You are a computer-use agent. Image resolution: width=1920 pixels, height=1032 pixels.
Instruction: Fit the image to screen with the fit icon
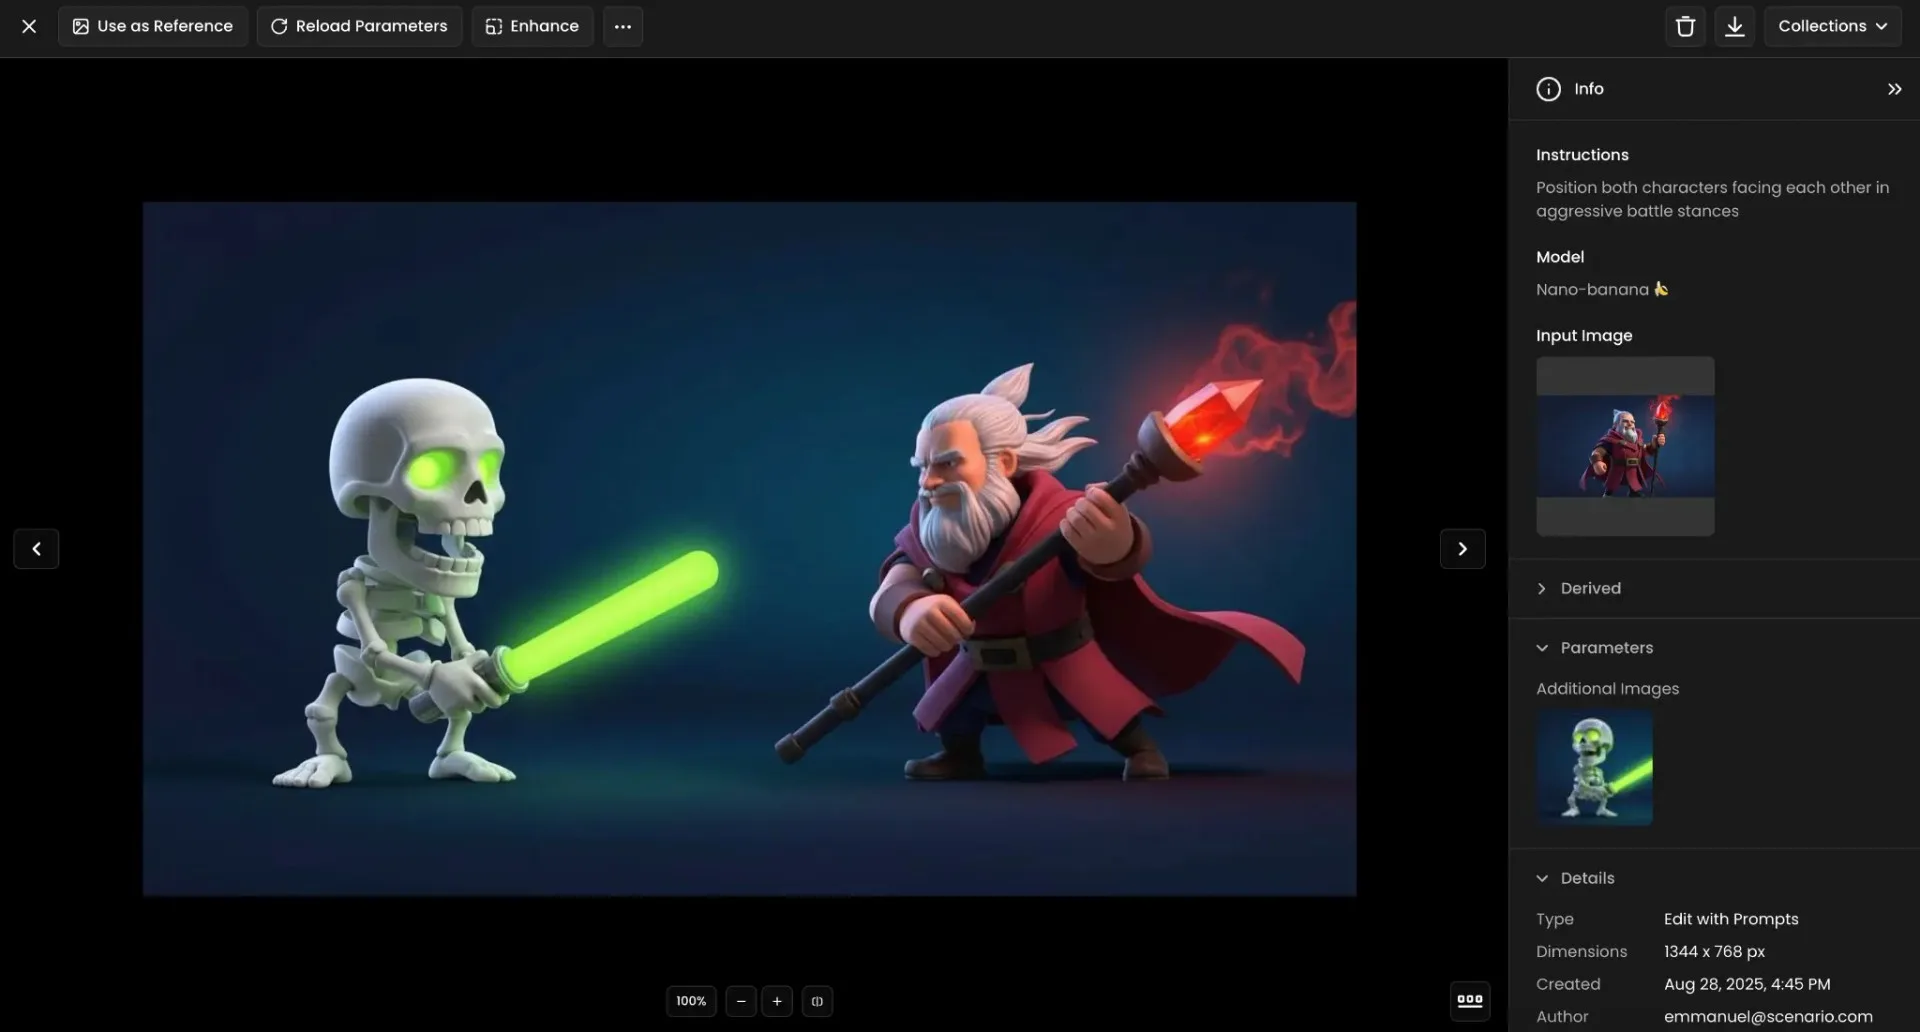tap(817, 1001)
